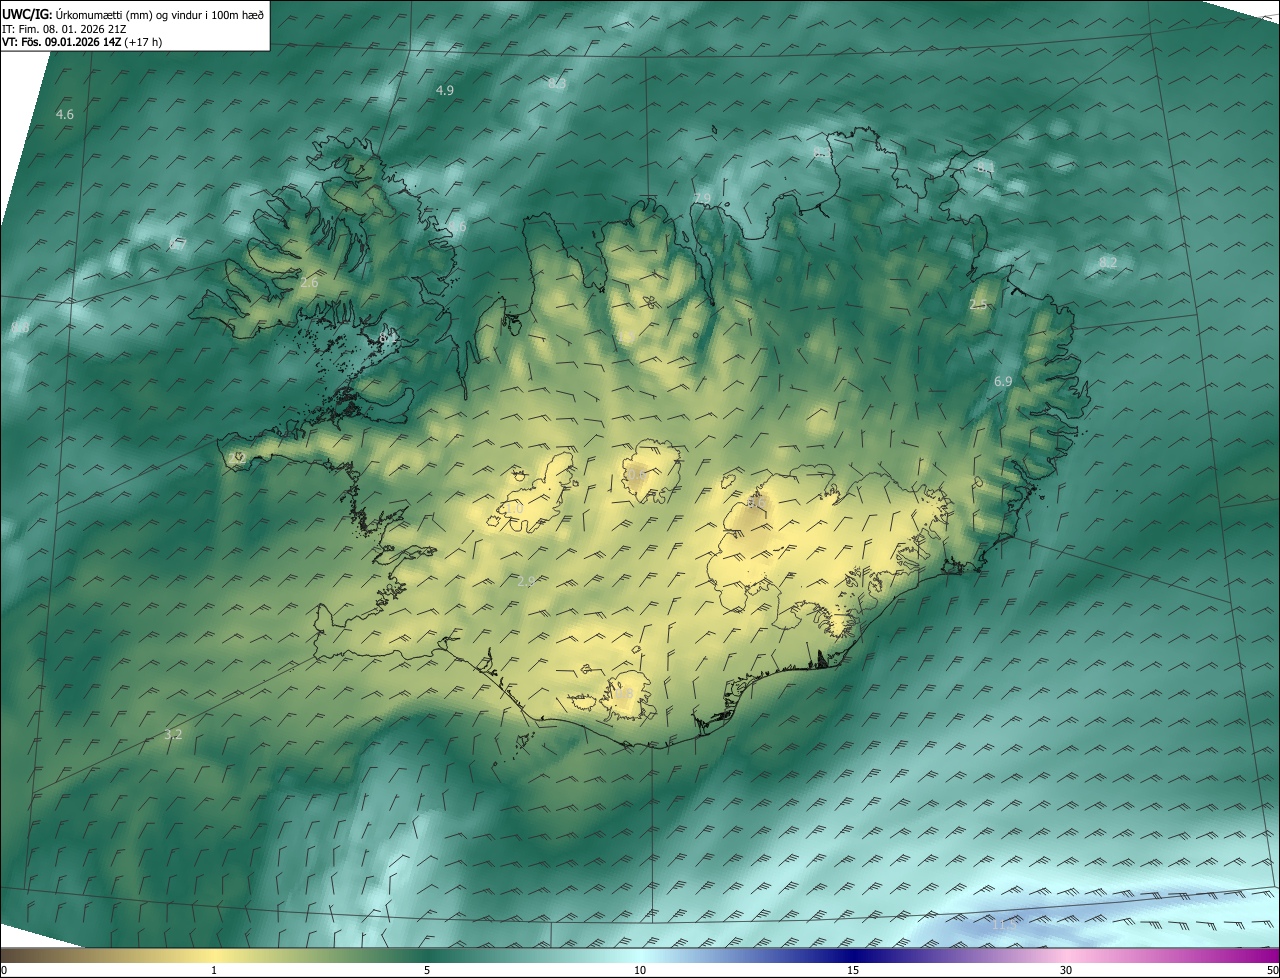The height and width of the screenshot is (978, 1280).
Task: Click the color scale tick label 50
Action: 1272,970
